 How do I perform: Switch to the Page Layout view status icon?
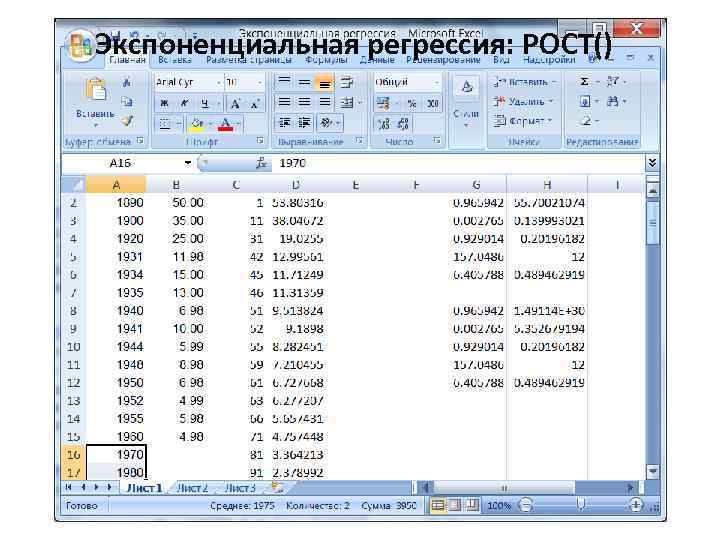(455, 506)
